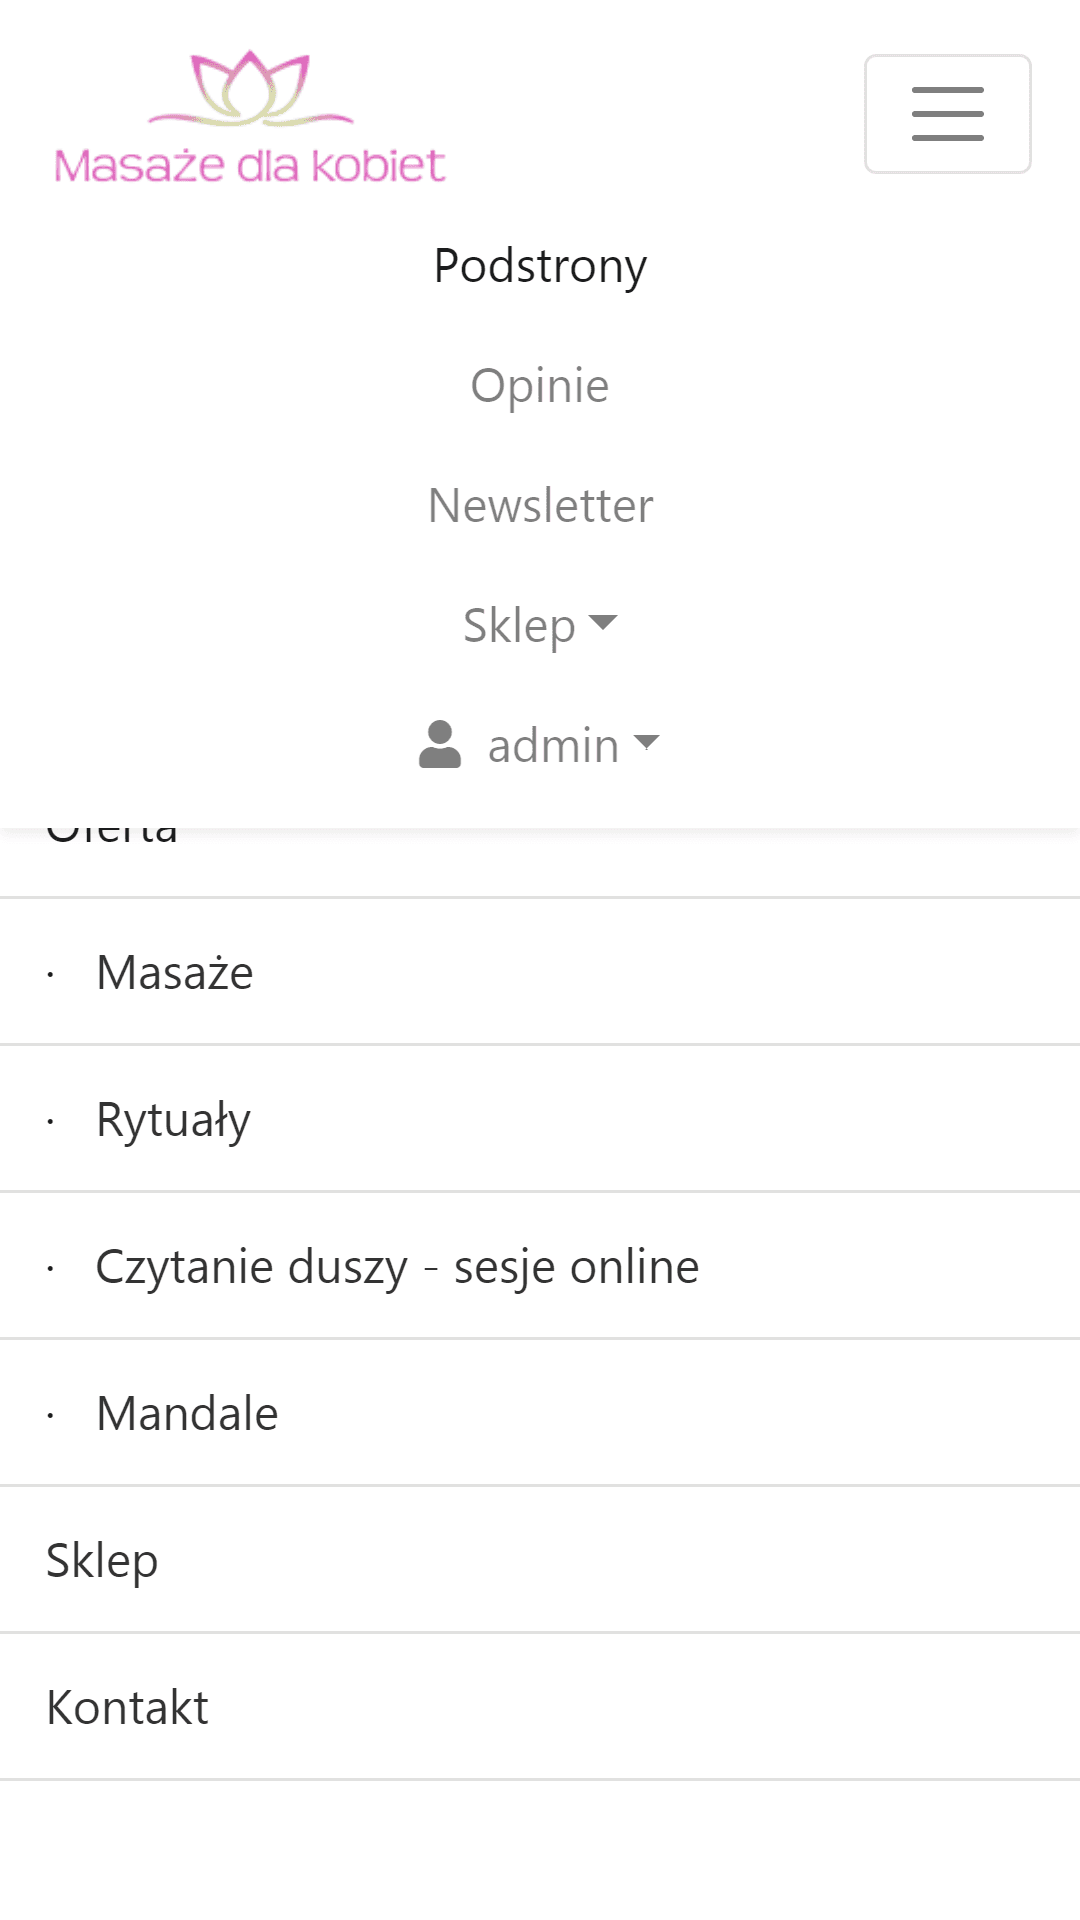Open the Rytuały submenu item
This screenshot has width=1080, height=1920.
[172, 1118]
